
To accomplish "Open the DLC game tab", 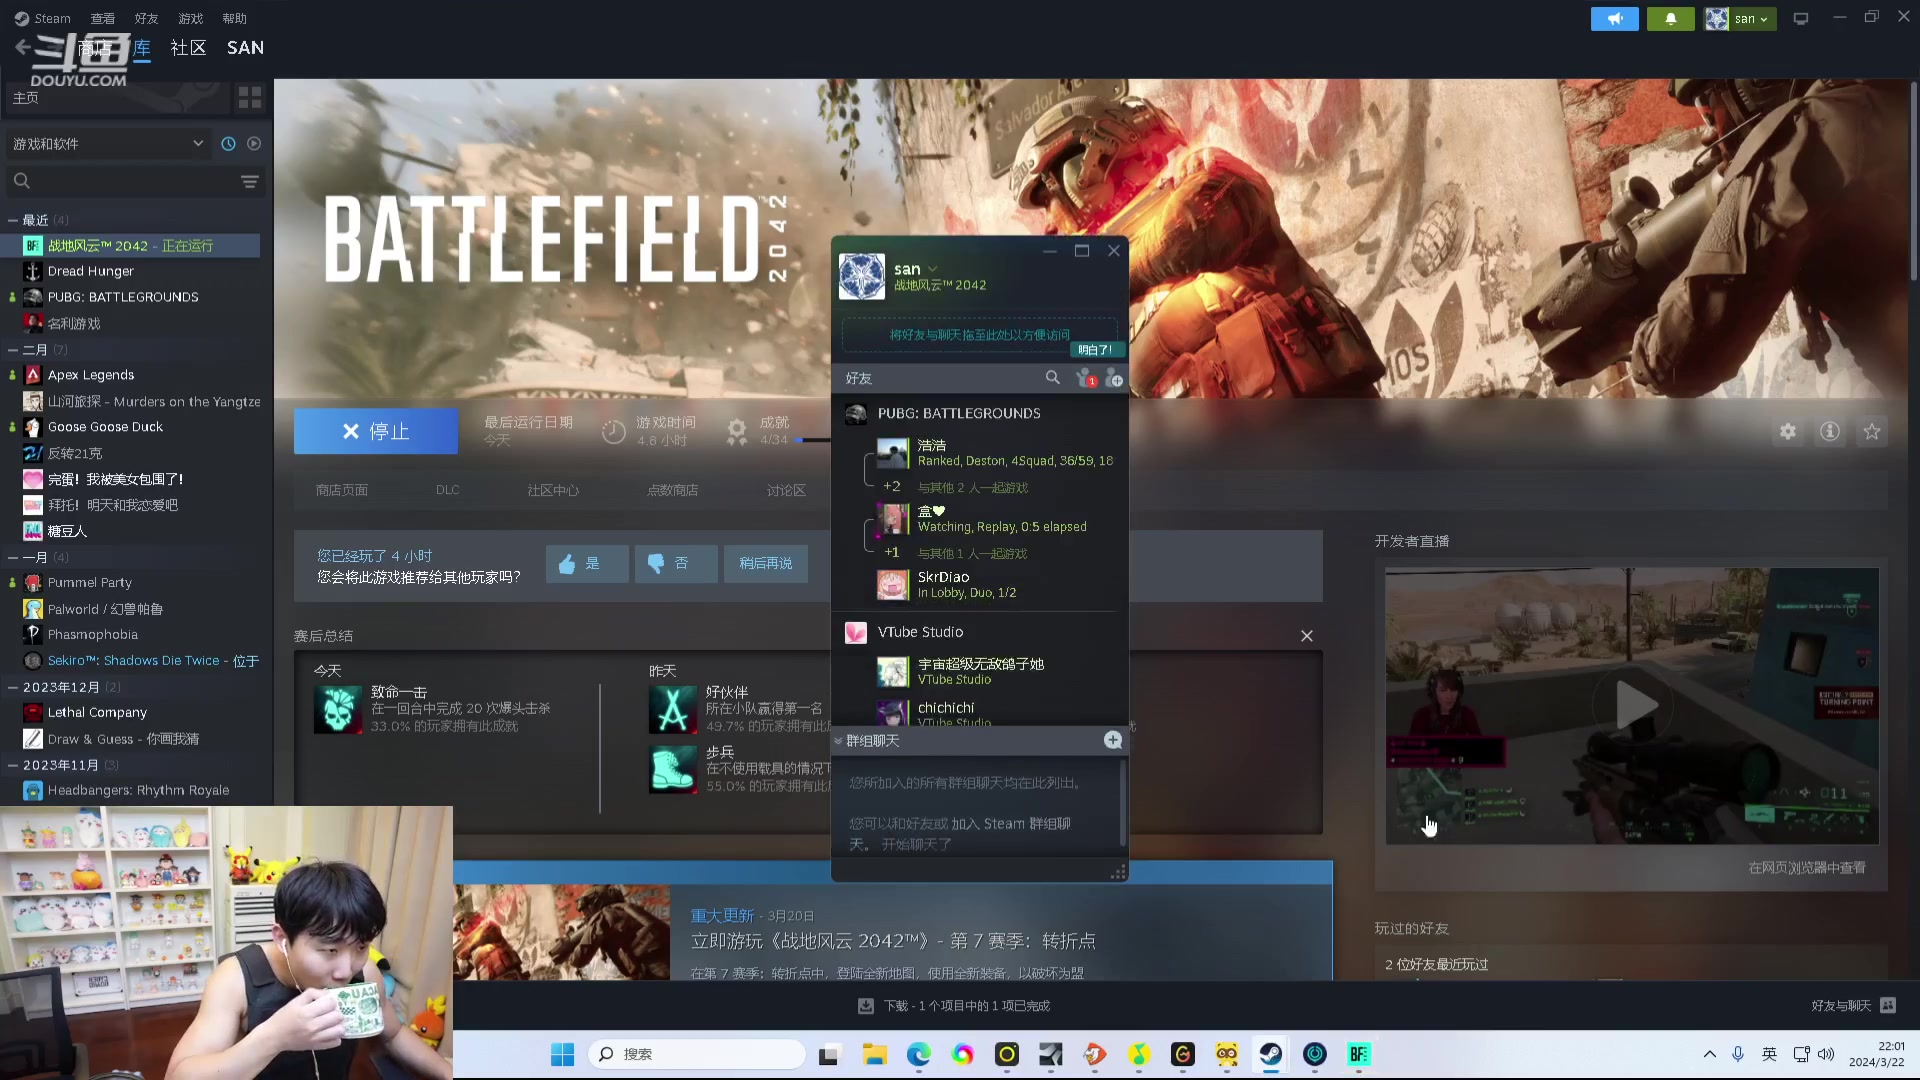I will pos(448,490).
